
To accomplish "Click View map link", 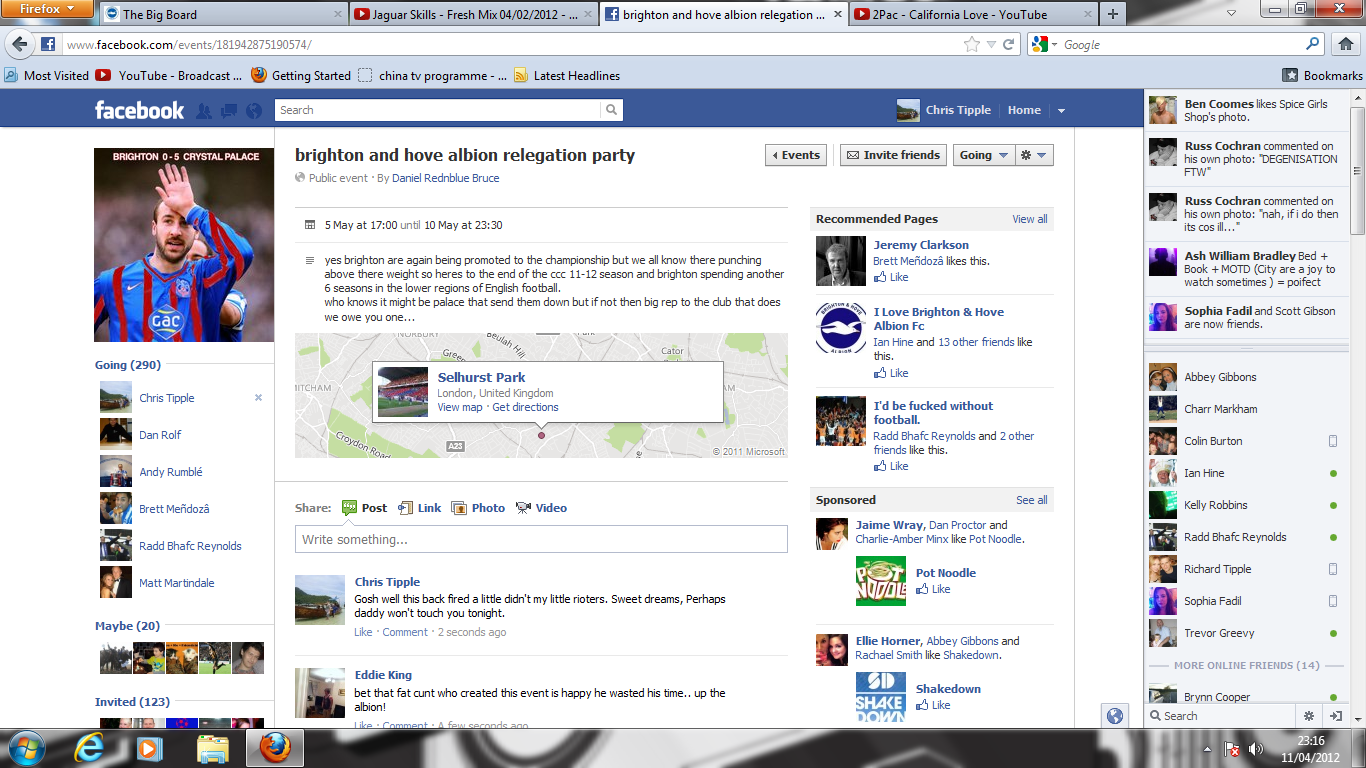I will pos(460,407).
